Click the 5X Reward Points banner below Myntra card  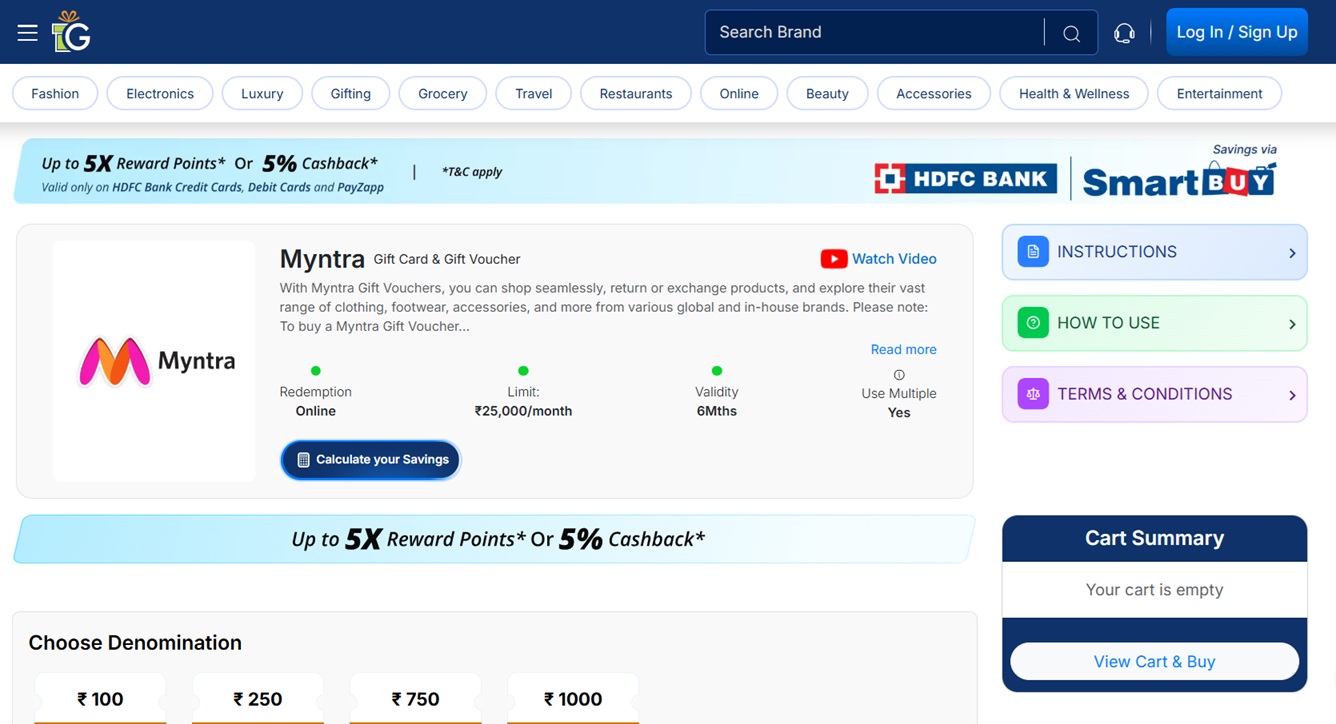[x=495, y=539]
